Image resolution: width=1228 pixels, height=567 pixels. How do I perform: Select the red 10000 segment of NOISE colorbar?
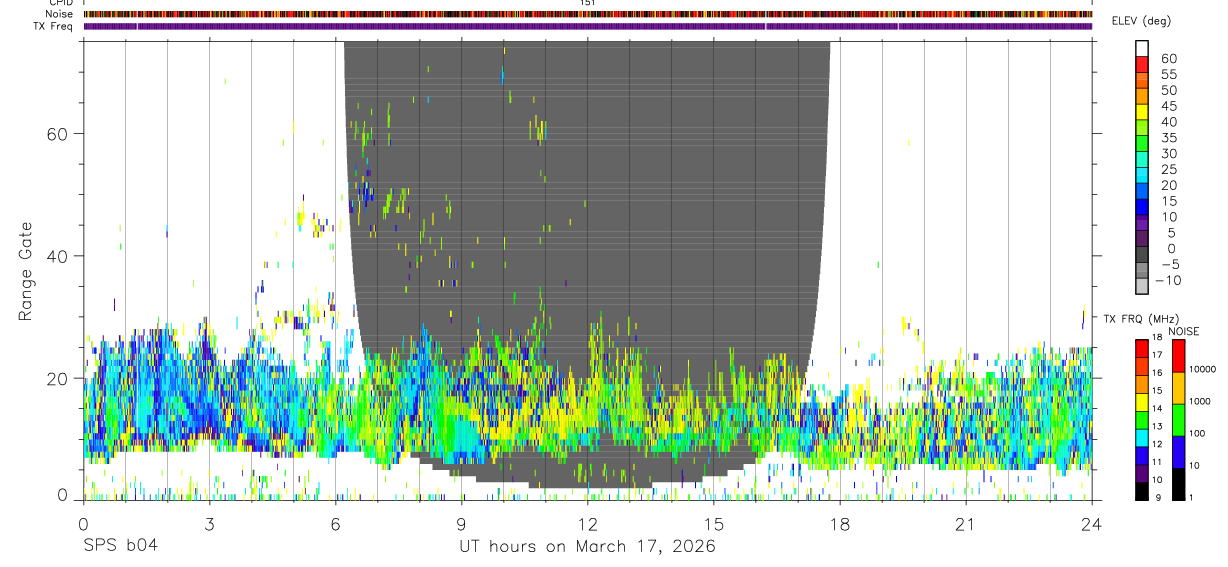point(1177,356)
